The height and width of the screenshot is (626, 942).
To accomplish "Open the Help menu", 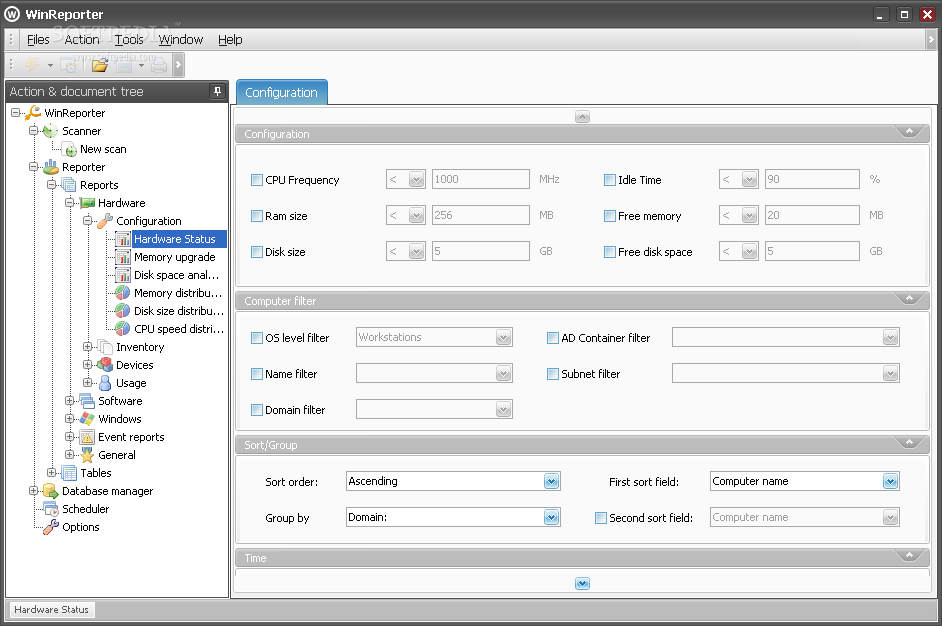I will [x=230, y=40].
